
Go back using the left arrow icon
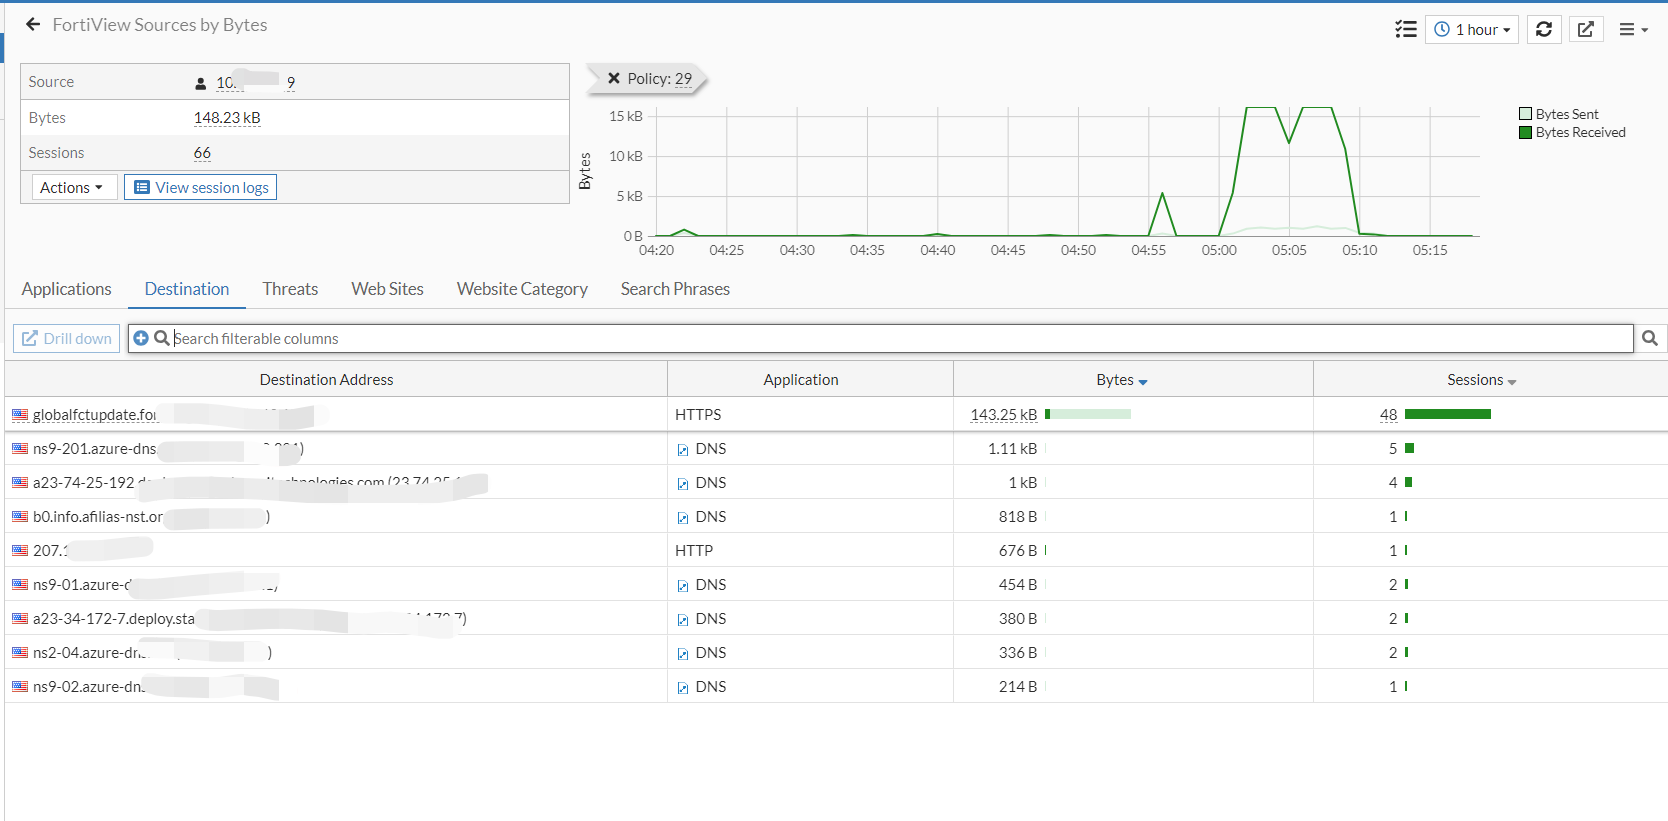pyautogui.click(x=33, y=24)
